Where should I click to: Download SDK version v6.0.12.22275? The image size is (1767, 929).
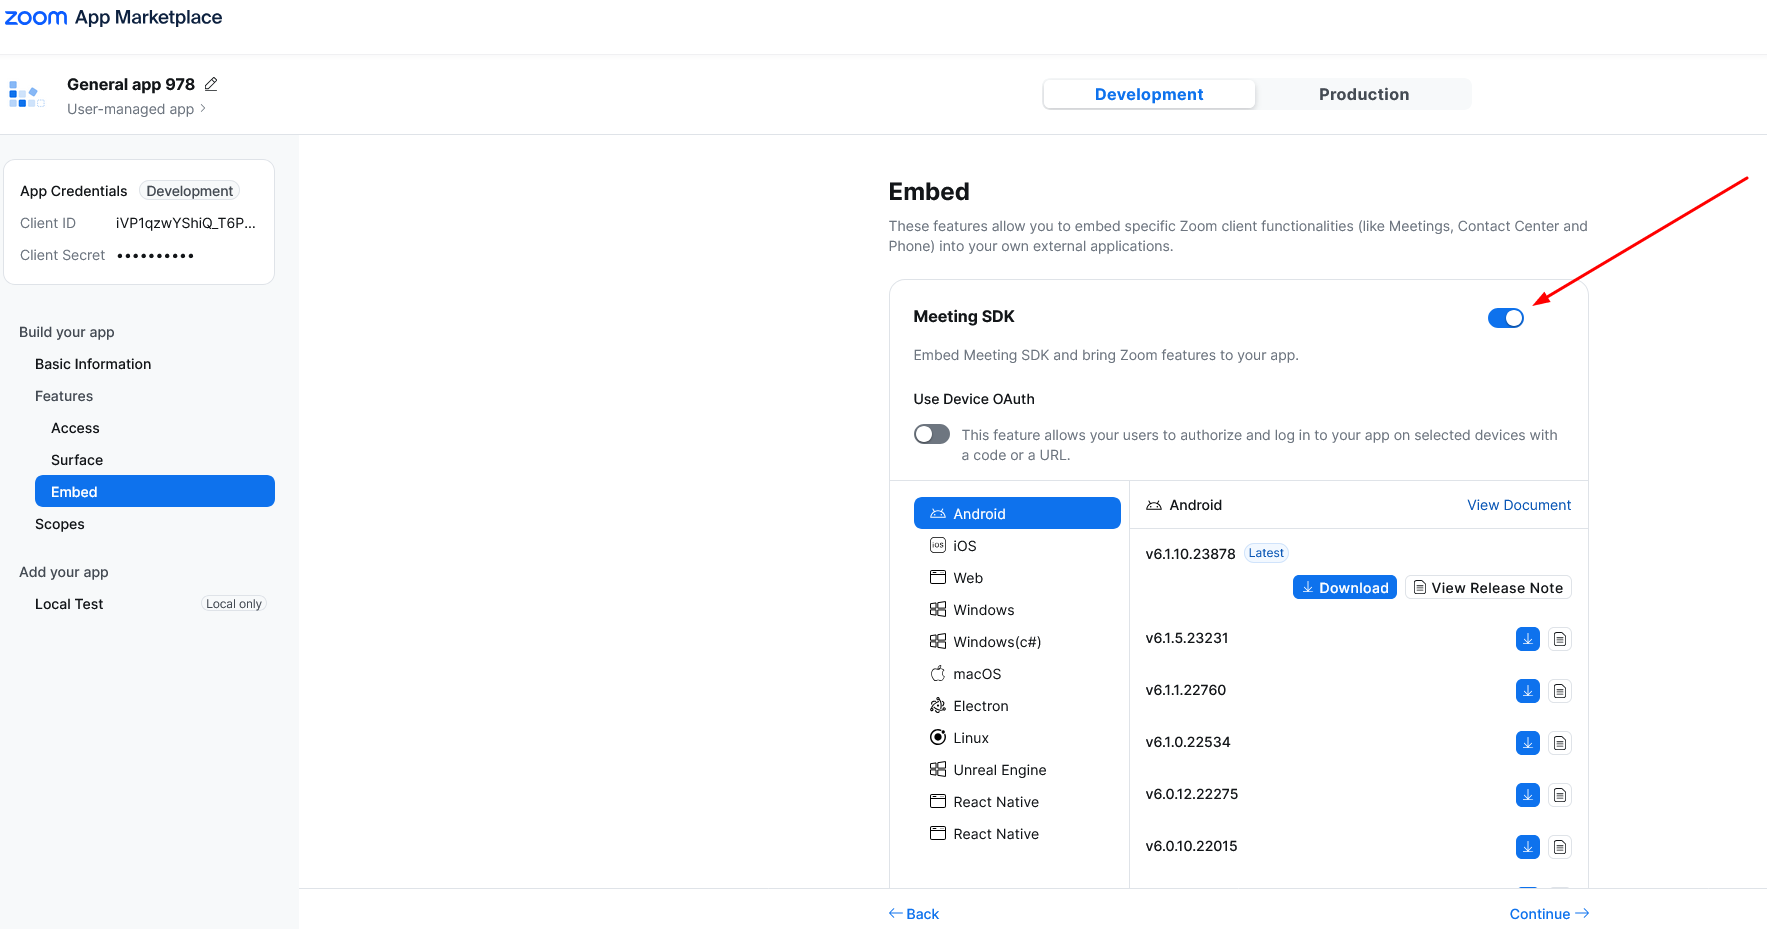(1527, 795)
